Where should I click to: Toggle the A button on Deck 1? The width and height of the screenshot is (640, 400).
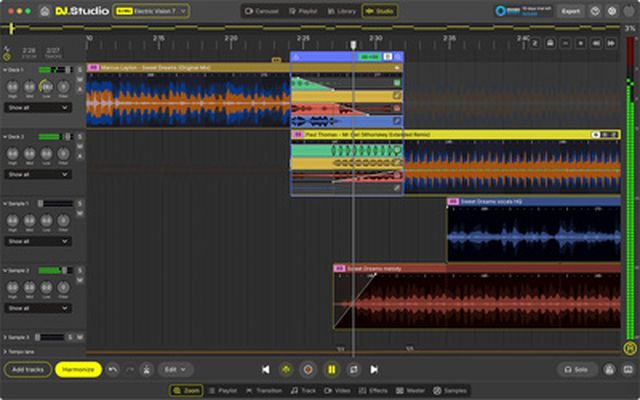[80, 89]
